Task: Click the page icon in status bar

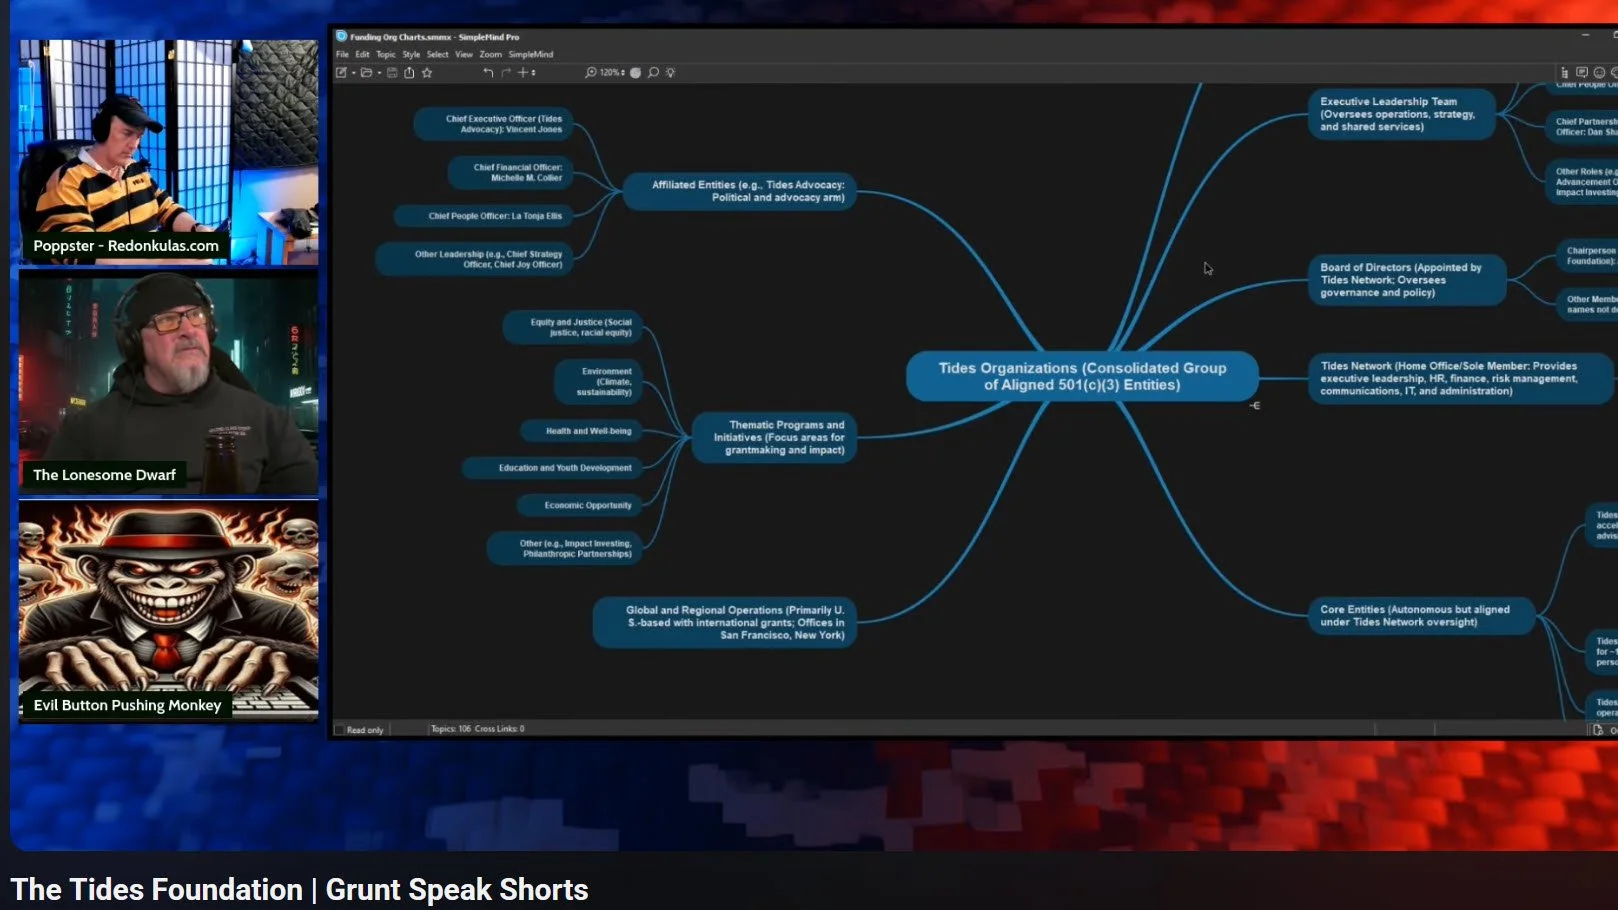Action: click(1598, 729)
